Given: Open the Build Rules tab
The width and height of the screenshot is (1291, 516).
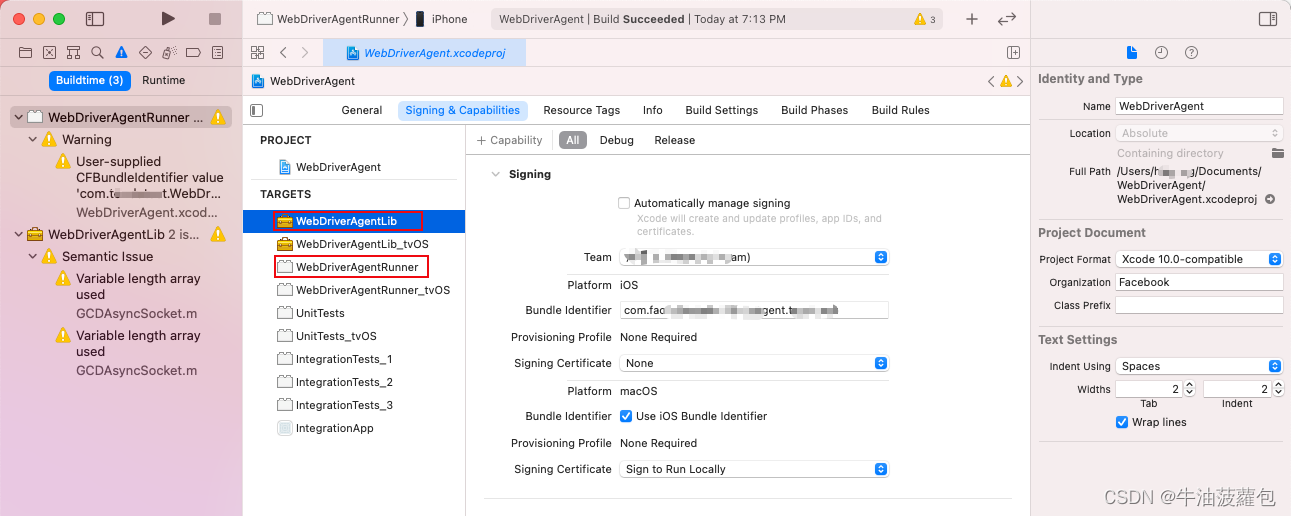Looking at the screenshot, I should coord(901,110).
